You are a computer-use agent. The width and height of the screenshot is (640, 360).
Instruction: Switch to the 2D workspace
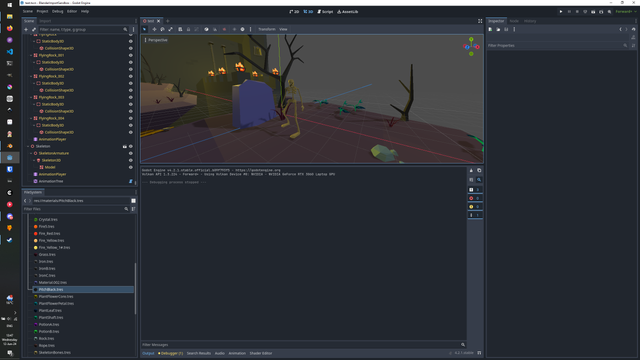point(294,12)
